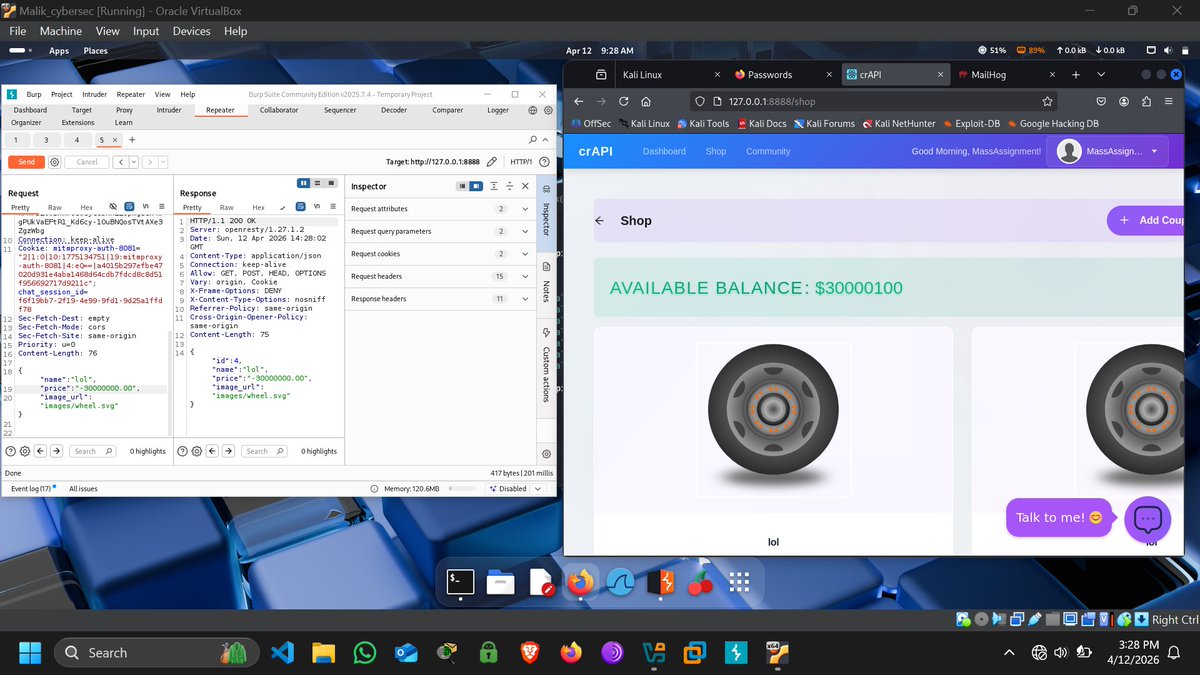The width and height of the screenshot is (1200, 675).
Task: Expand Response headers section
Action: 441,299
